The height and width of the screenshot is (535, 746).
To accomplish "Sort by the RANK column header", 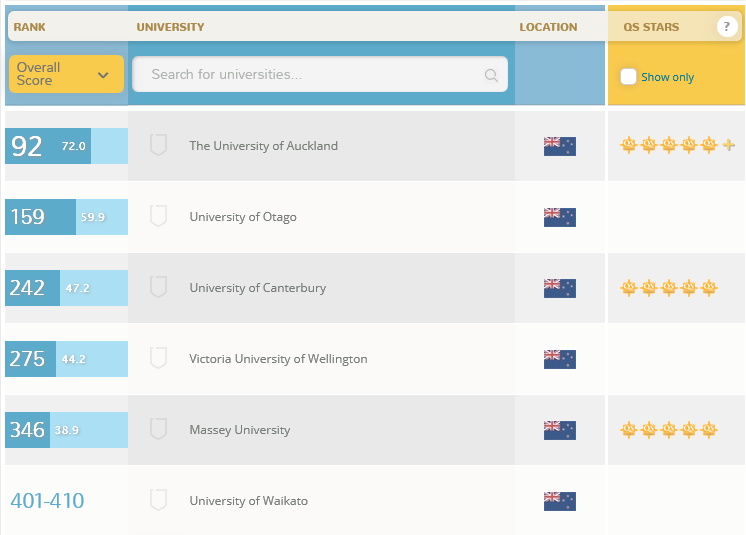I will tap(29, 27).
